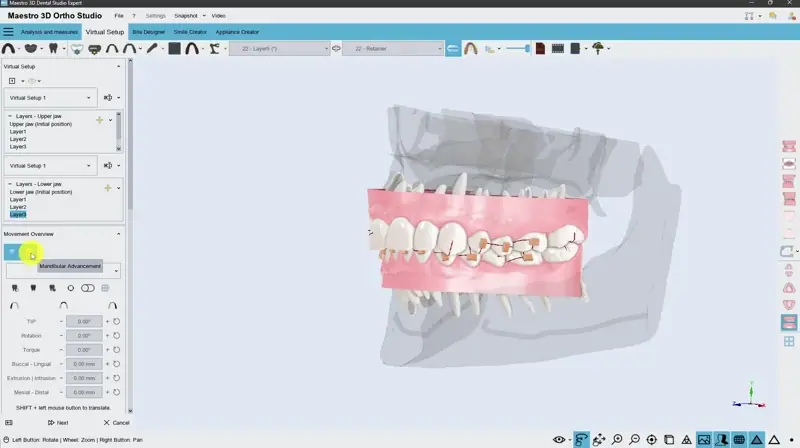This screenshot has width=800, height=448.
Task: Open the Video menu
Action: 218,16
